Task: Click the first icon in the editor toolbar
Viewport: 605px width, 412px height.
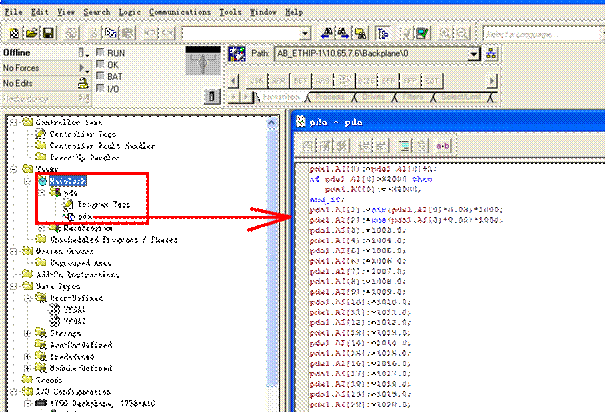Action: tap(307, 146)
